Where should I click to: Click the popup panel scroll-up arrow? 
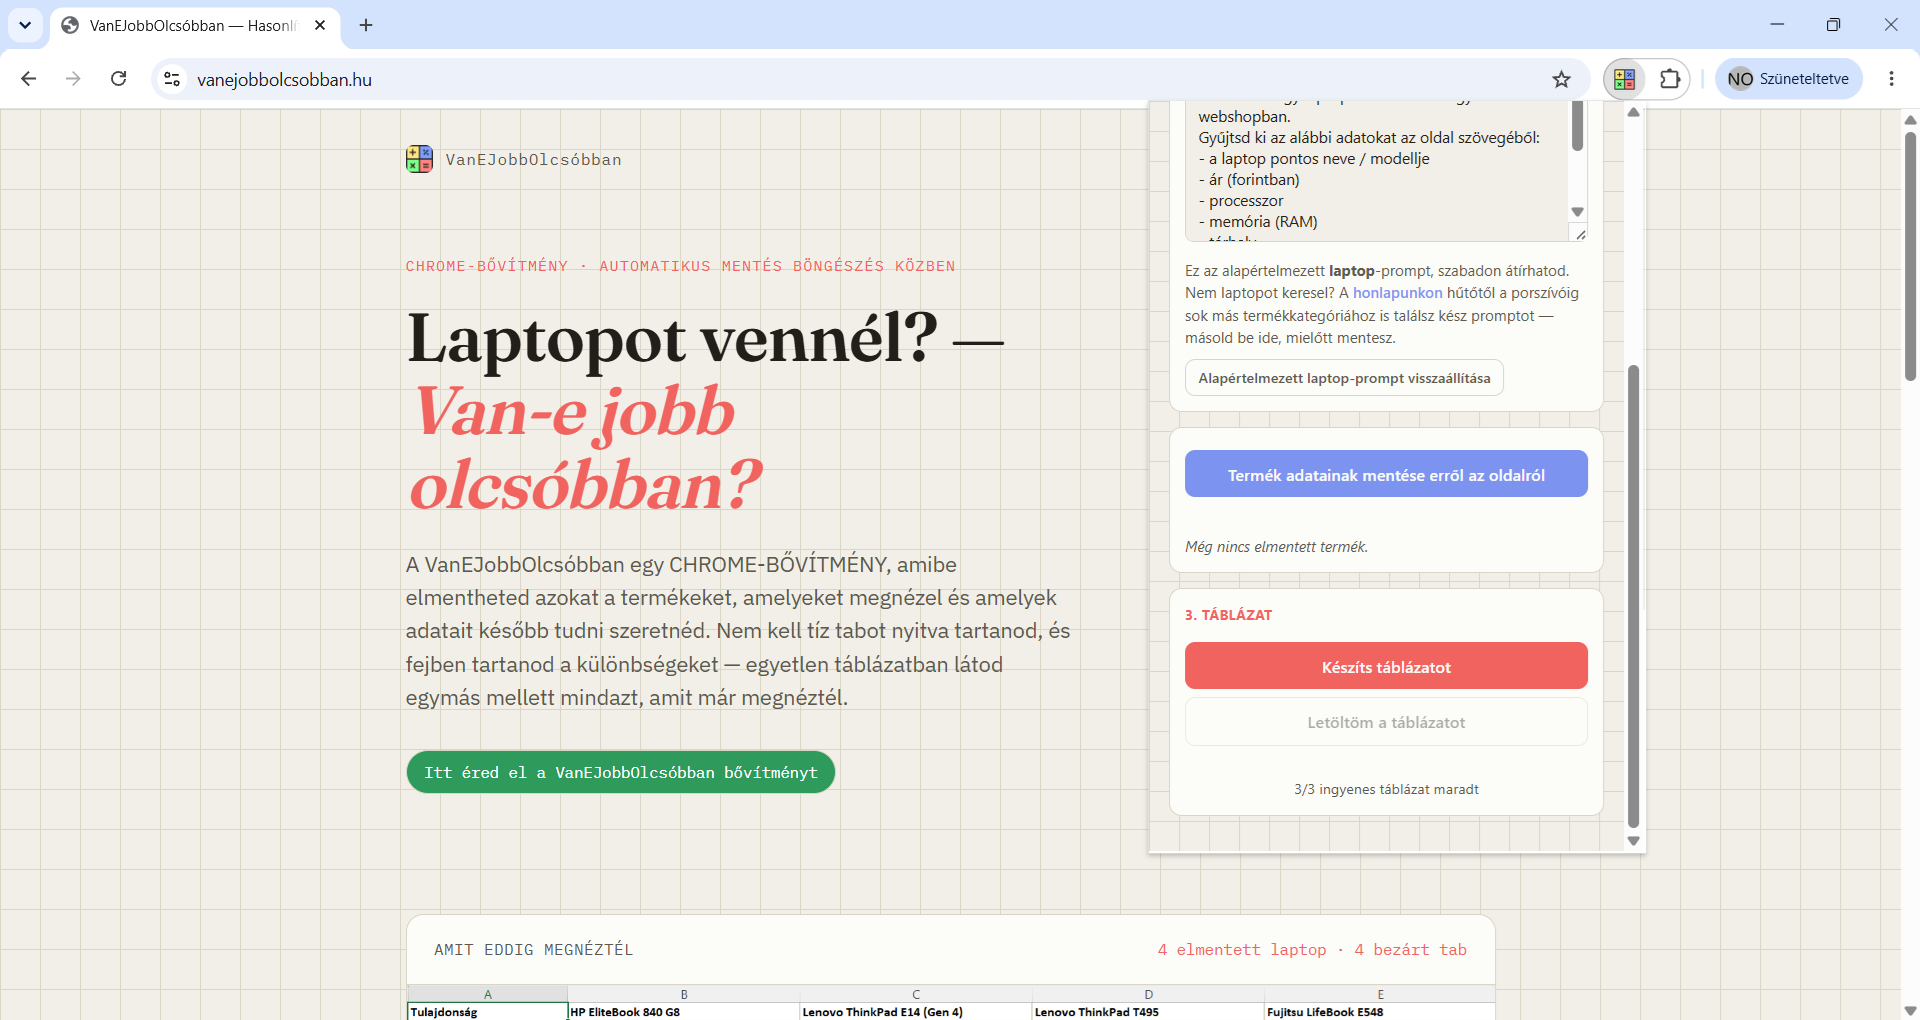pyautogui.click(x=1633, y=112)
